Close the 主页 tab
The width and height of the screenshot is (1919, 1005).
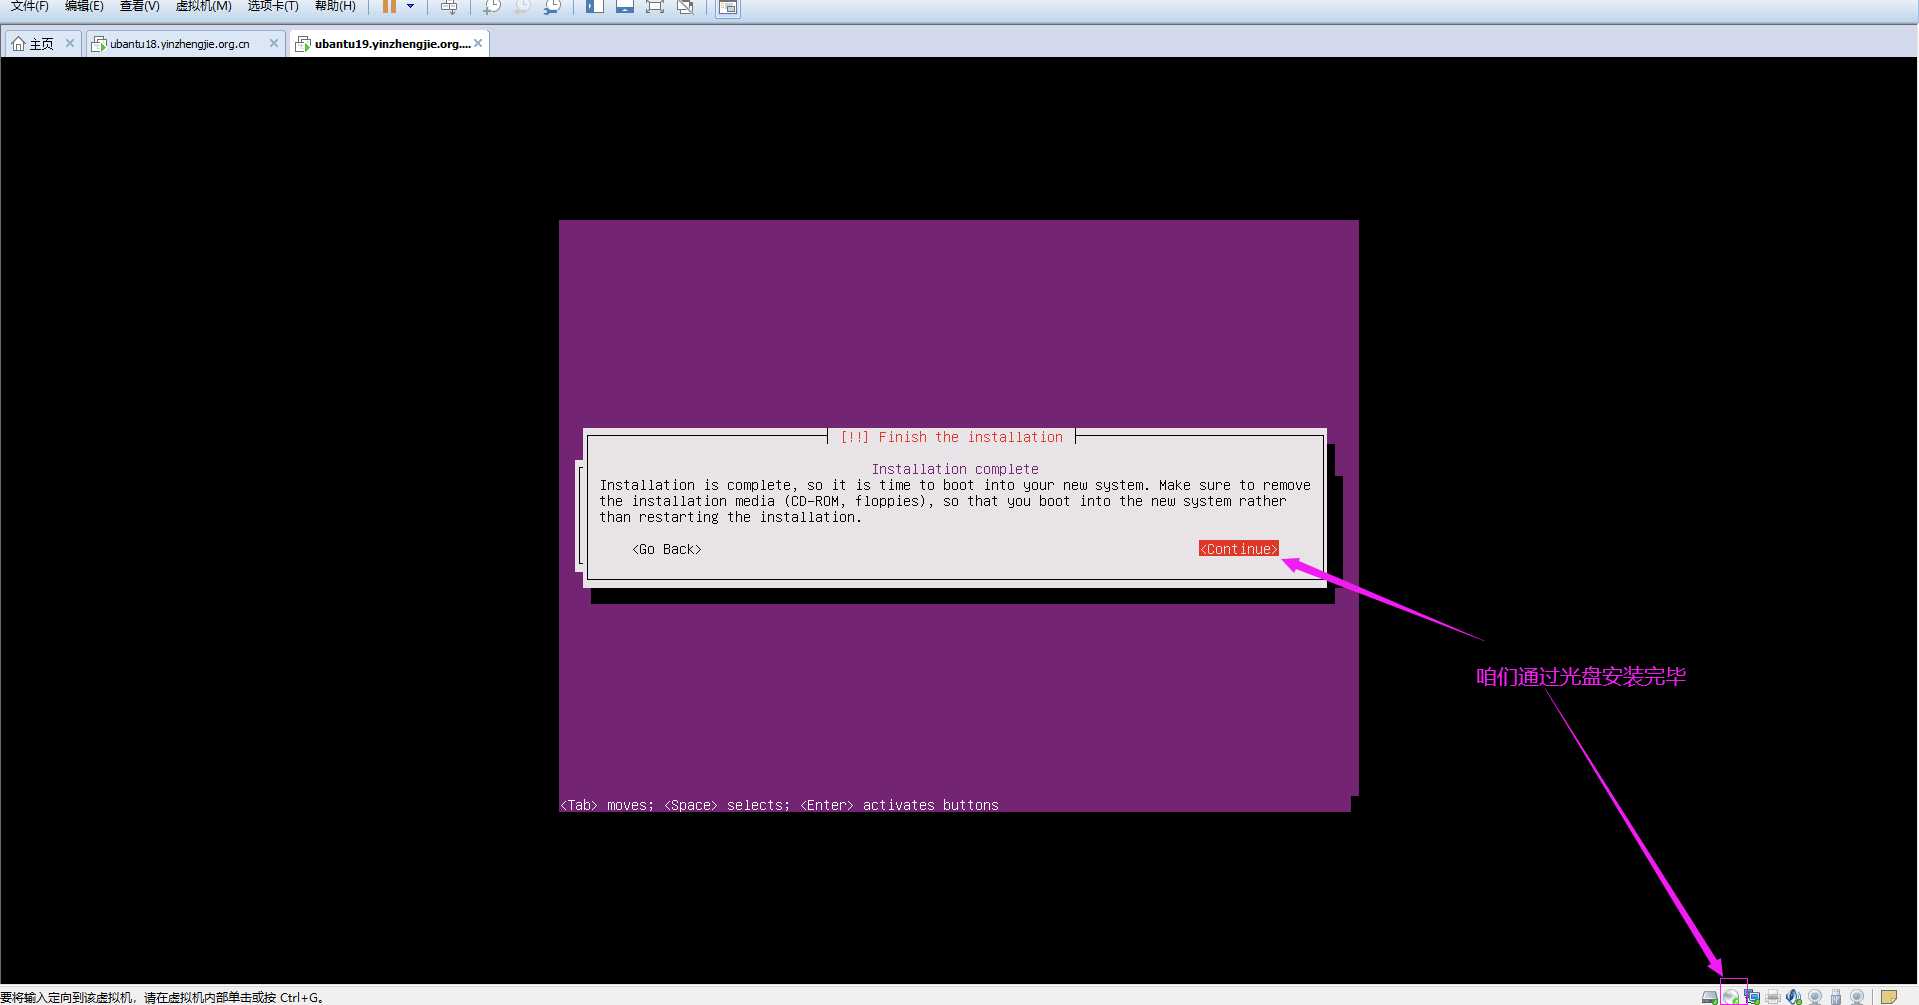(69, 43)
